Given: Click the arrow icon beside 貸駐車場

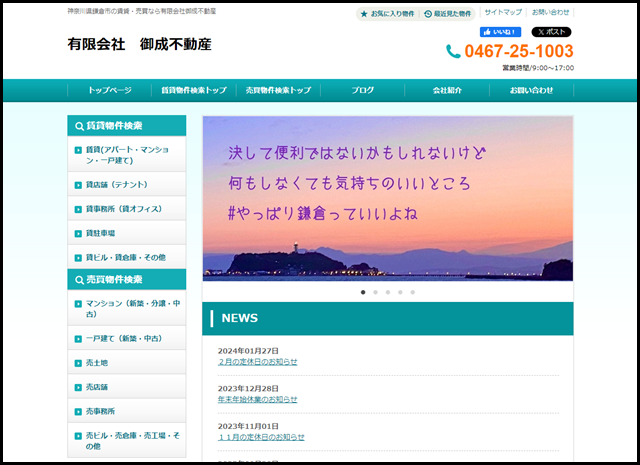Looking at the screenshot, I should pos(78,234).
